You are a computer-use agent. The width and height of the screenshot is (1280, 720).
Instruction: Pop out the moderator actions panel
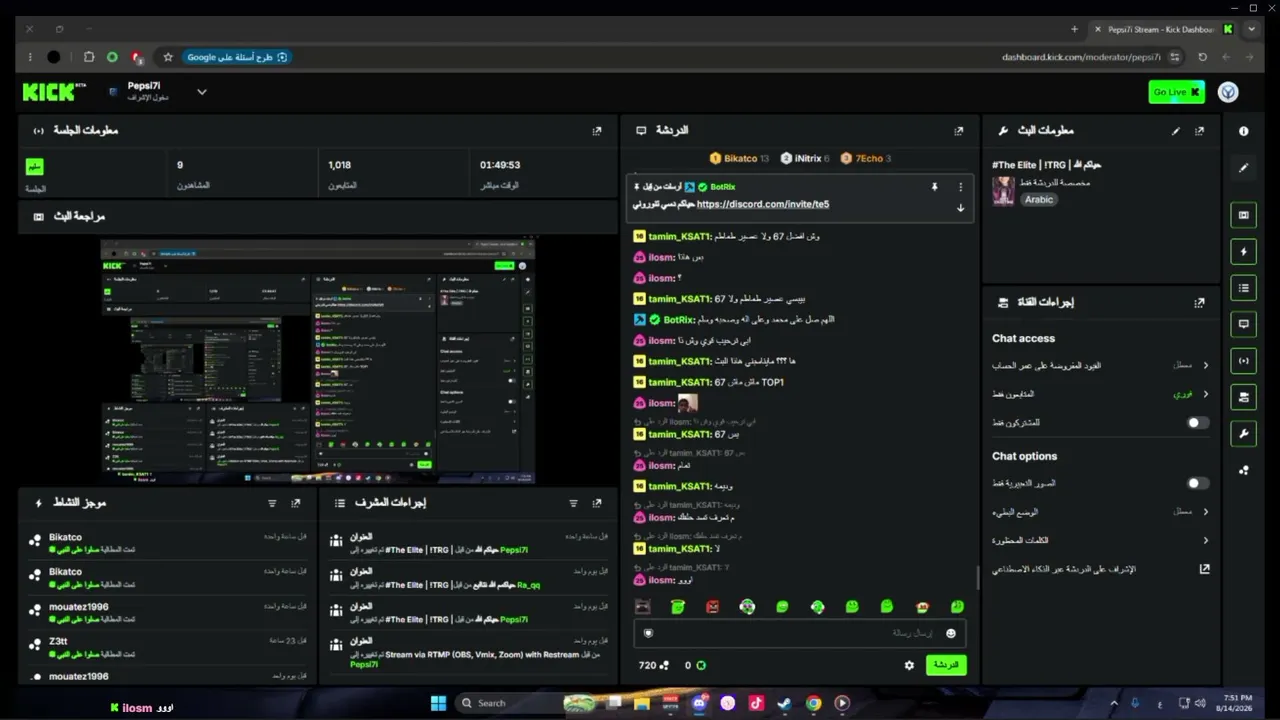tap(597, 503)
